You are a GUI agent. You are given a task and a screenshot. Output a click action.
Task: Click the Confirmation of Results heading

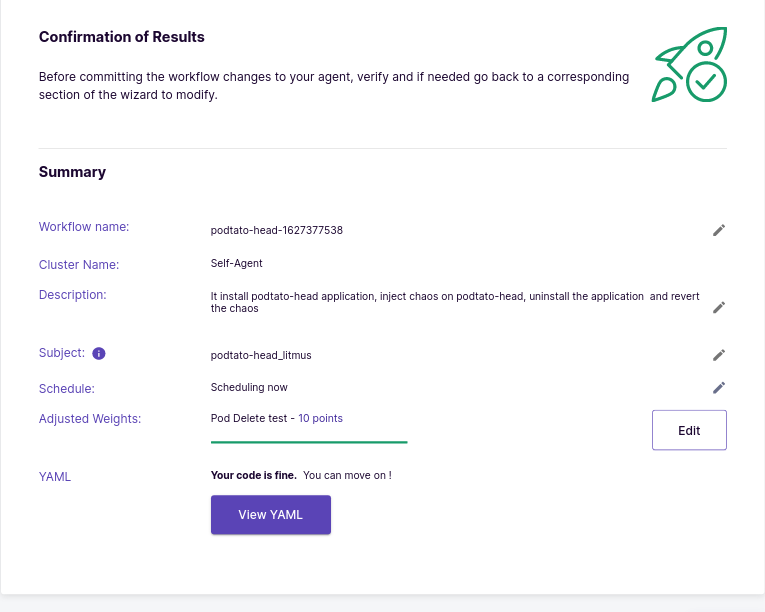tap(121, 37)
